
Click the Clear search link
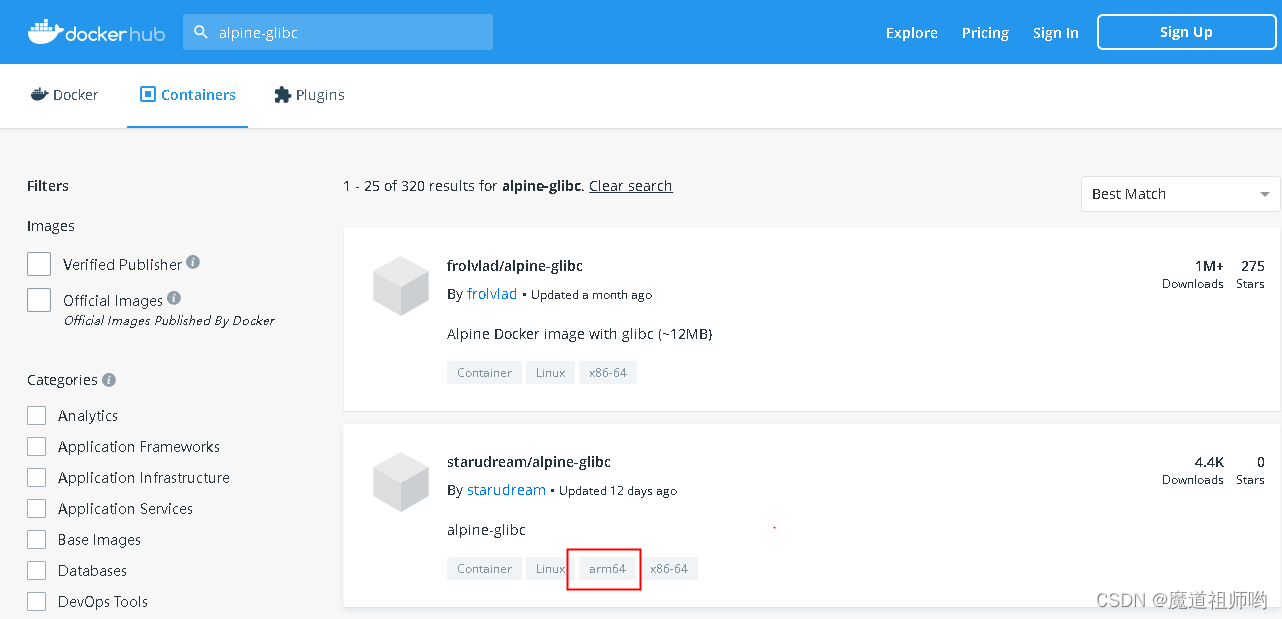click(630, 186)
